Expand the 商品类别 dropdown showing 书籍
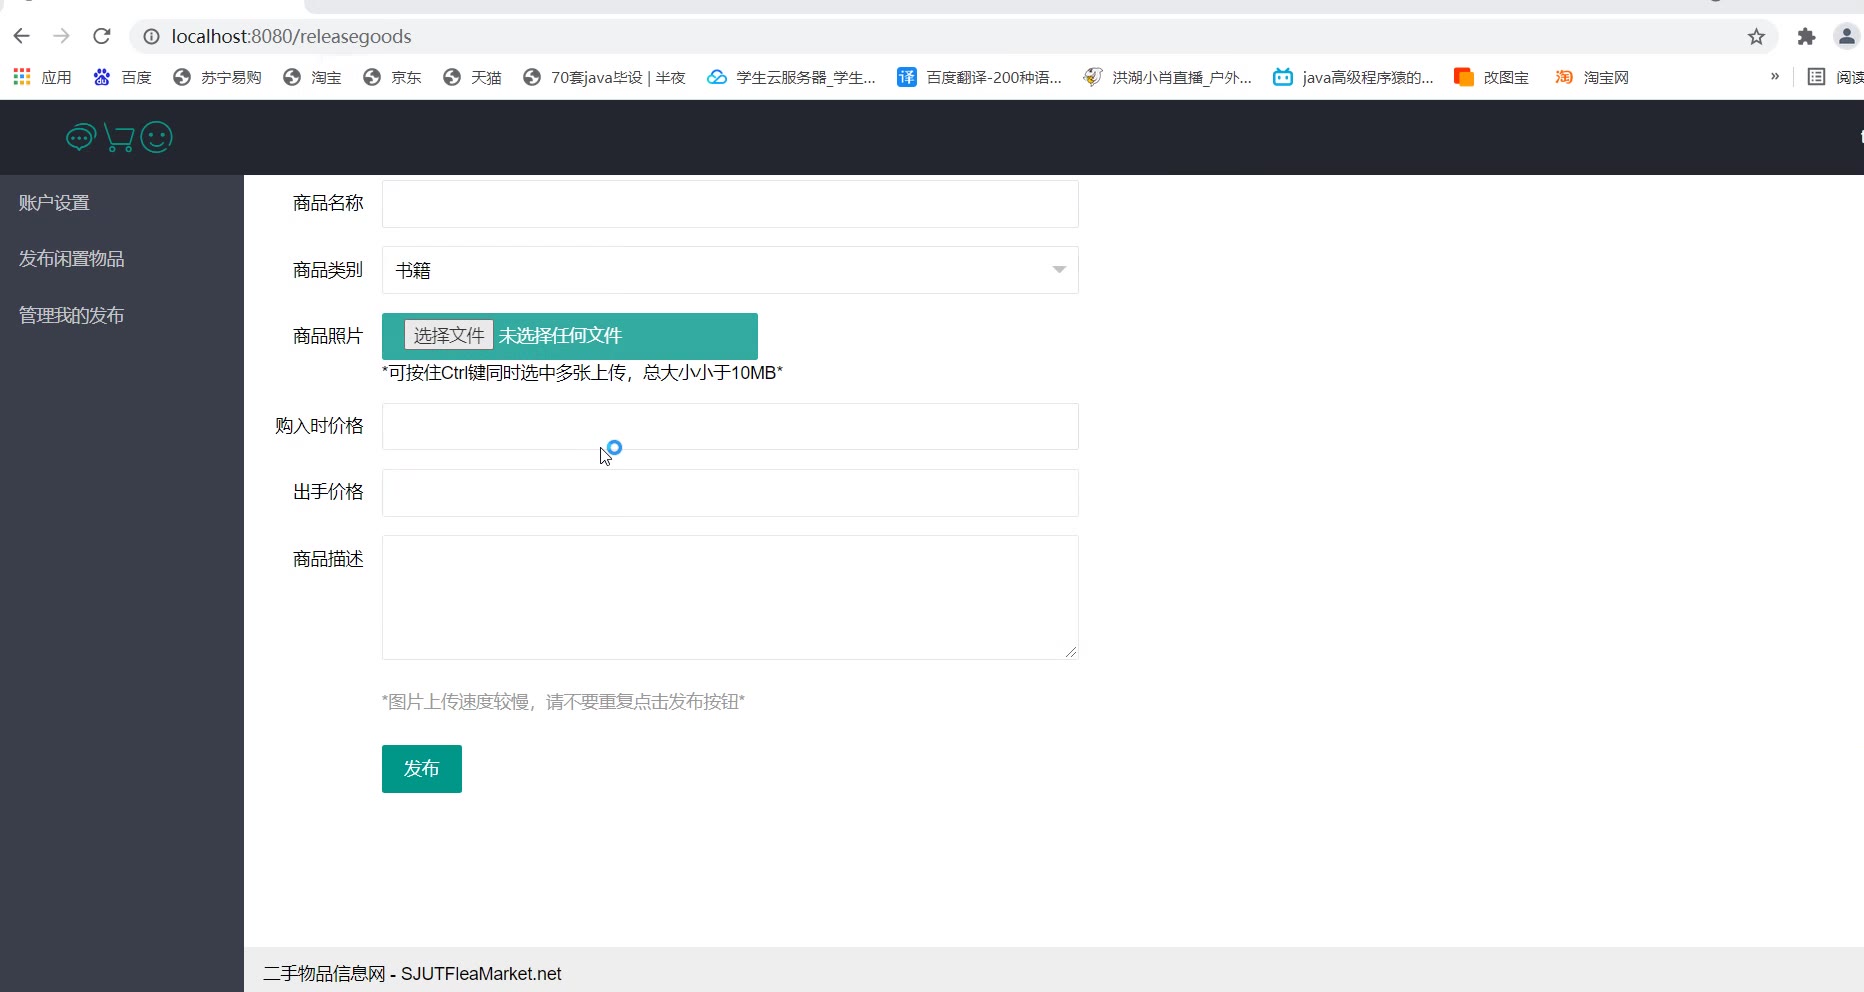Image resolution: width=1864 pixels, height=992 pixels. click(x=730, y=270)
